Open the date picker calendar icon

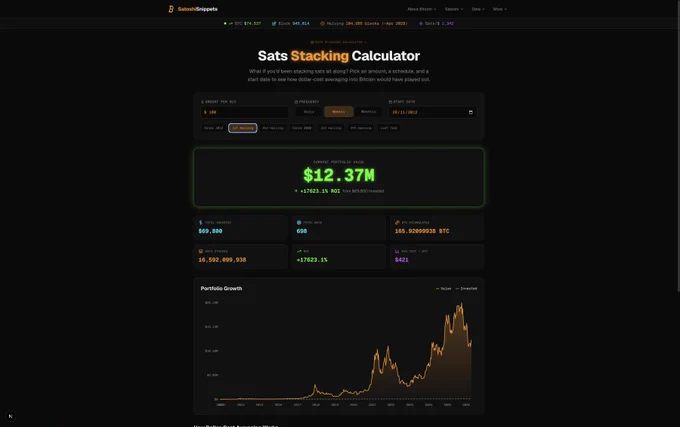tap(471, 112)
